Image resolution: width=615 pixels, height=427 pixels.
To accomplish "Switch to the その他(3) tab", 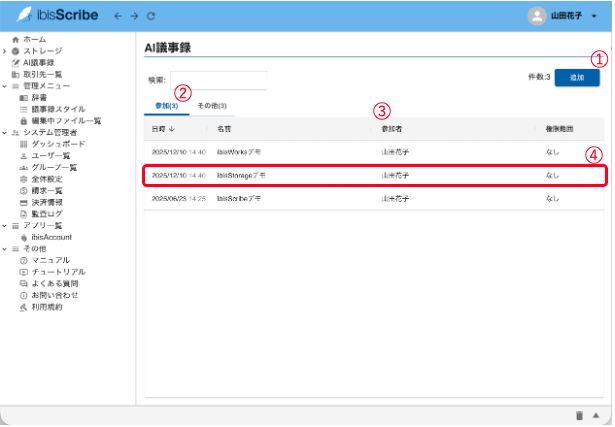I will pos(211,105).
